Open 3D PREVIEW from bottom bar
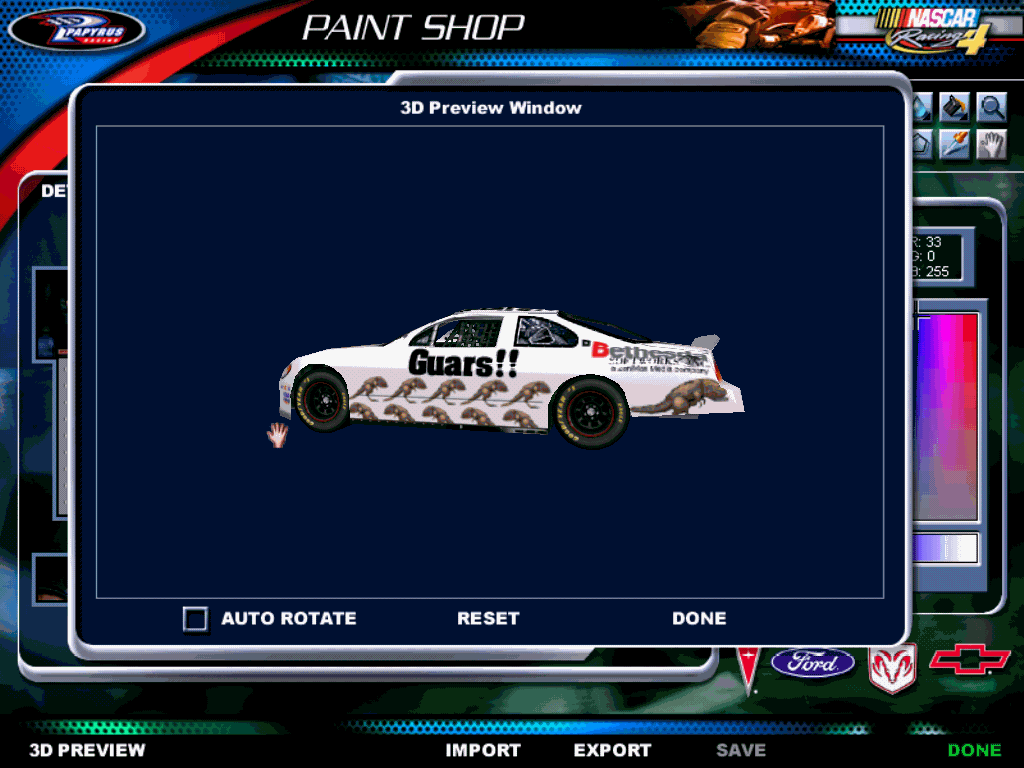The height and width of the screenshot is (768, 1024). pos(87,750)
